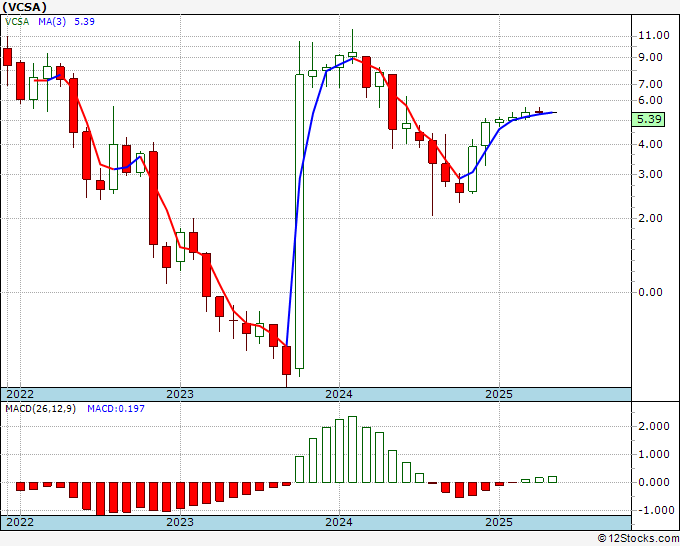This screenshot has width=680, height=546.
Task: Click the 2.000 MACD axis label
Action: (654, 426)
